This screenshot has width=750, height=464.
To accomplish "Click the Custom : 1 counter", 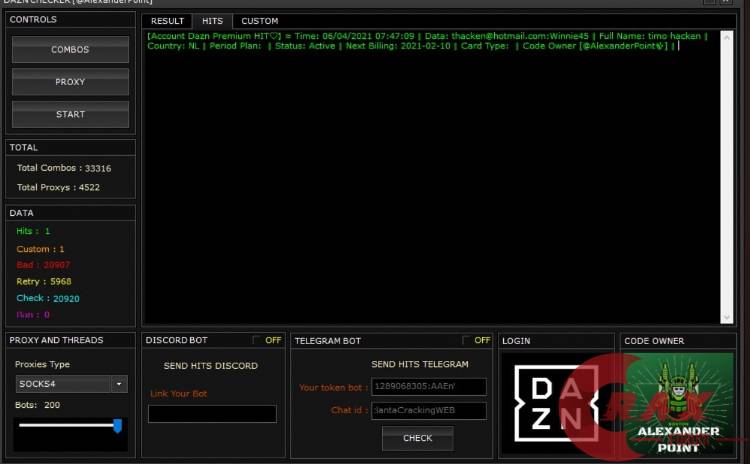I will 40,249.
